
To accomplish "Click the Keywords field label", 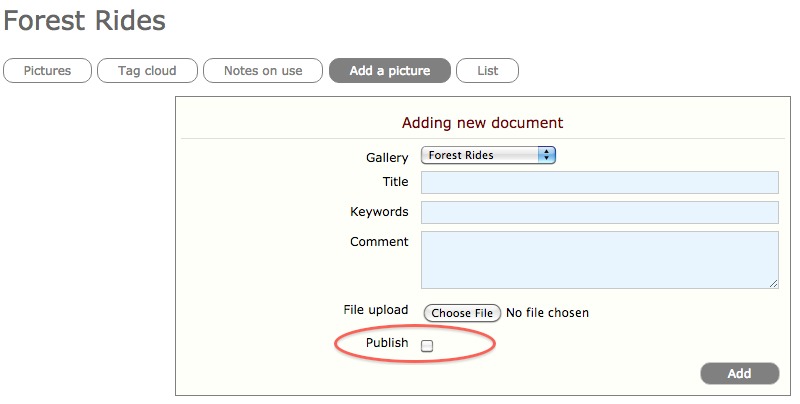I will 379,212.
